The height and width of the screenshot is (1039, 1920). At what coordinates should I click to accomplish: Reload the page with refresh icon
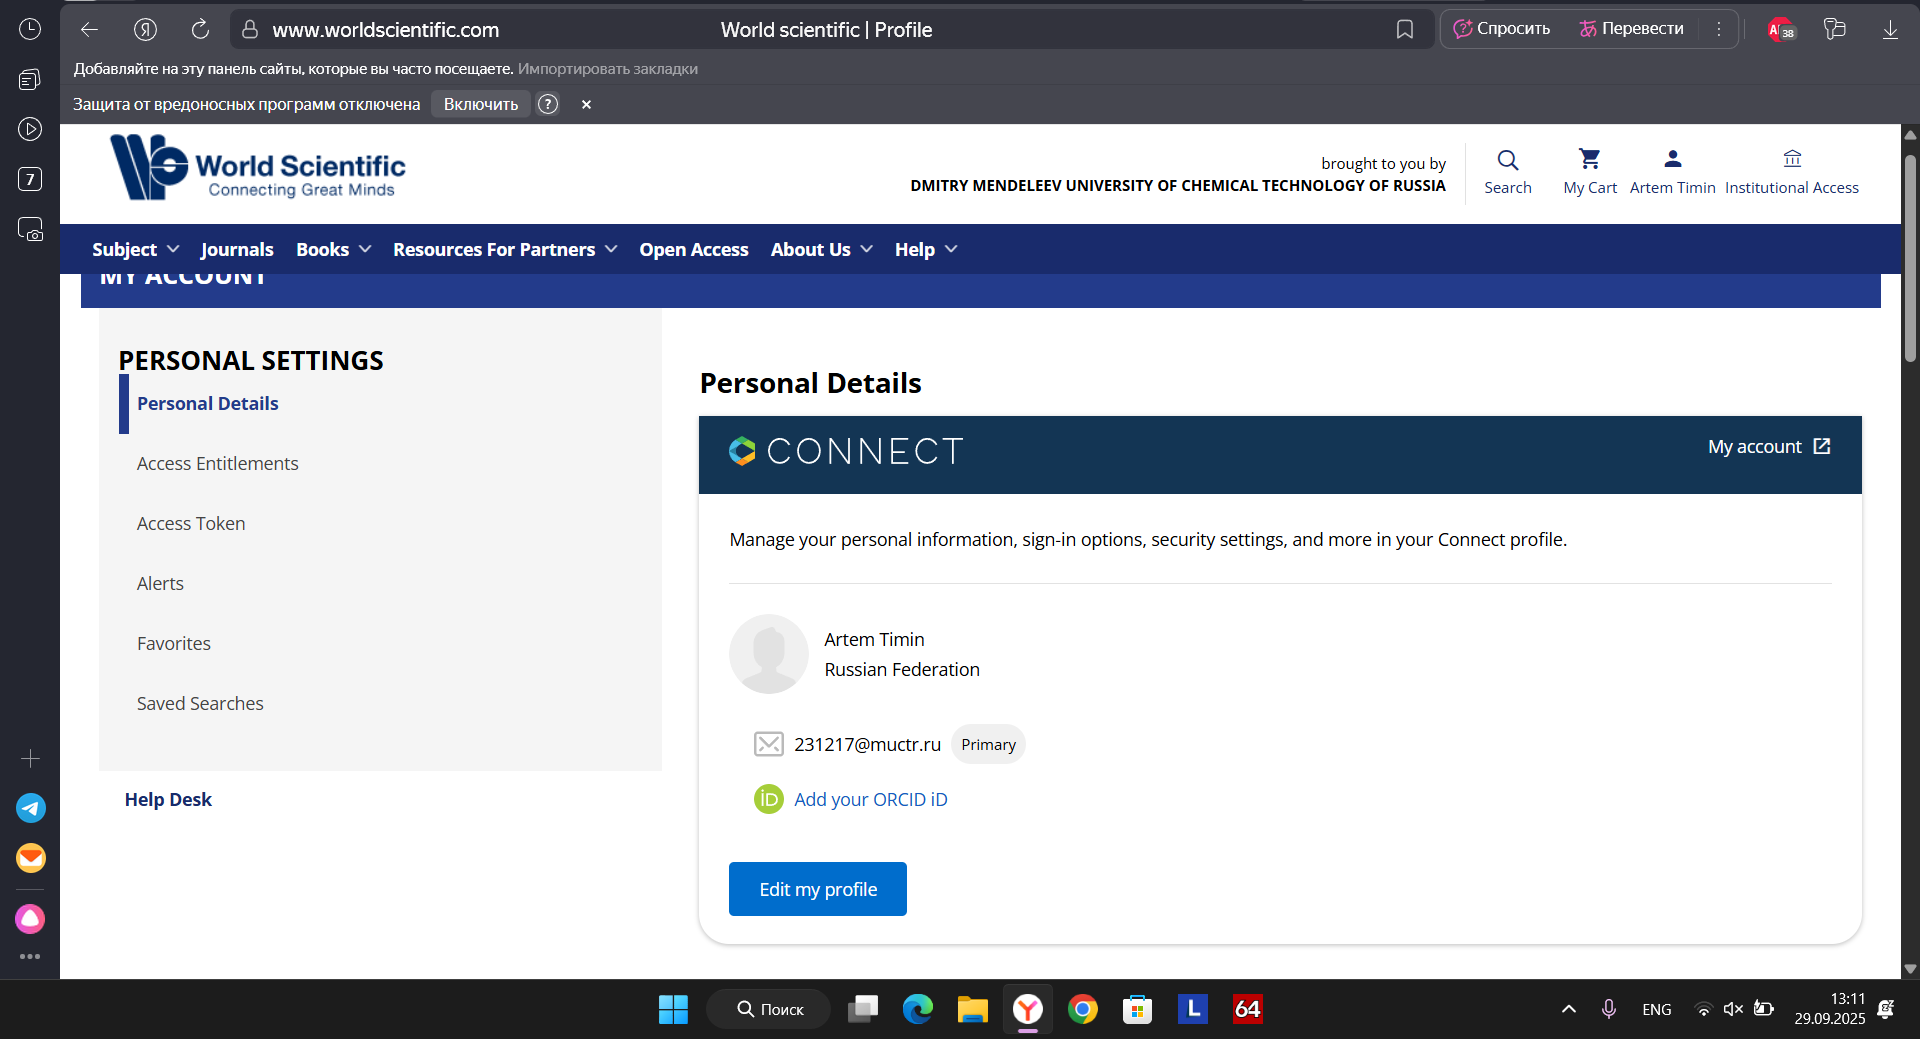[200, 30]
